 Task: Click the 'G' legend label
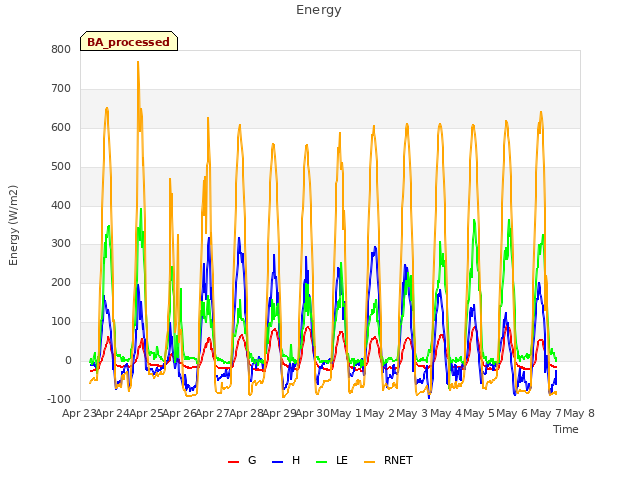coord(252,460)
